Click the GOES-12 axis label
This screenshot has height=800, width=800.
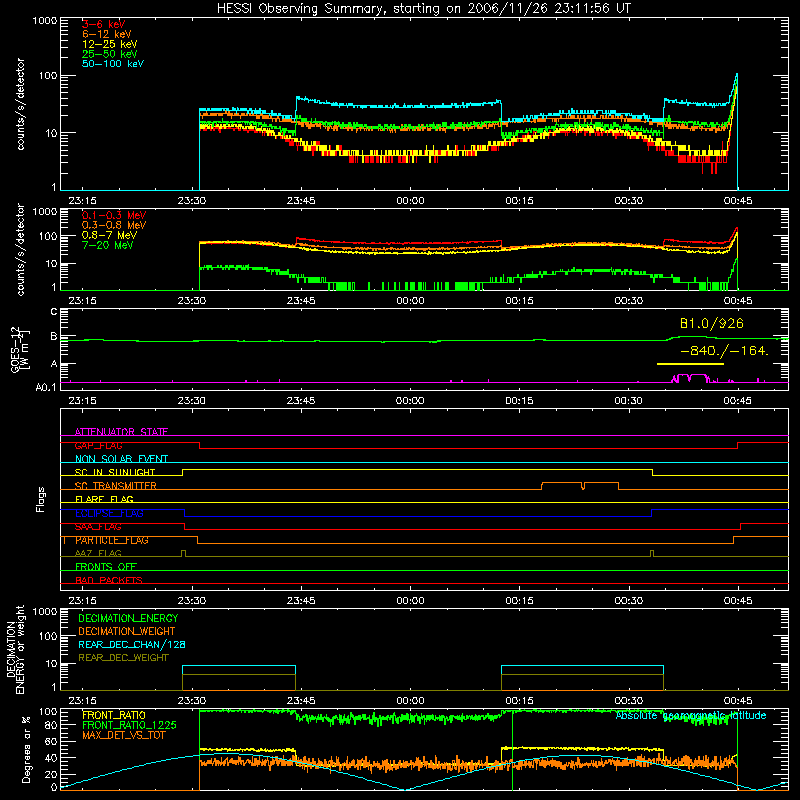19,349
